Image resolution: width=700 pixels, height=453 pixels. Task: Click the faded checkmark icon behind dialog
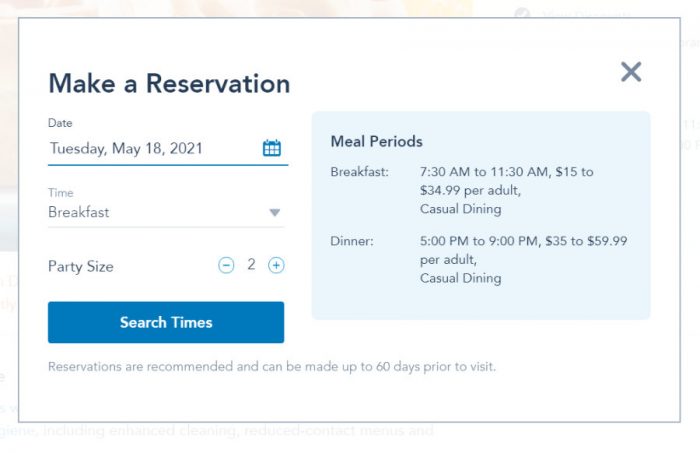522,14
